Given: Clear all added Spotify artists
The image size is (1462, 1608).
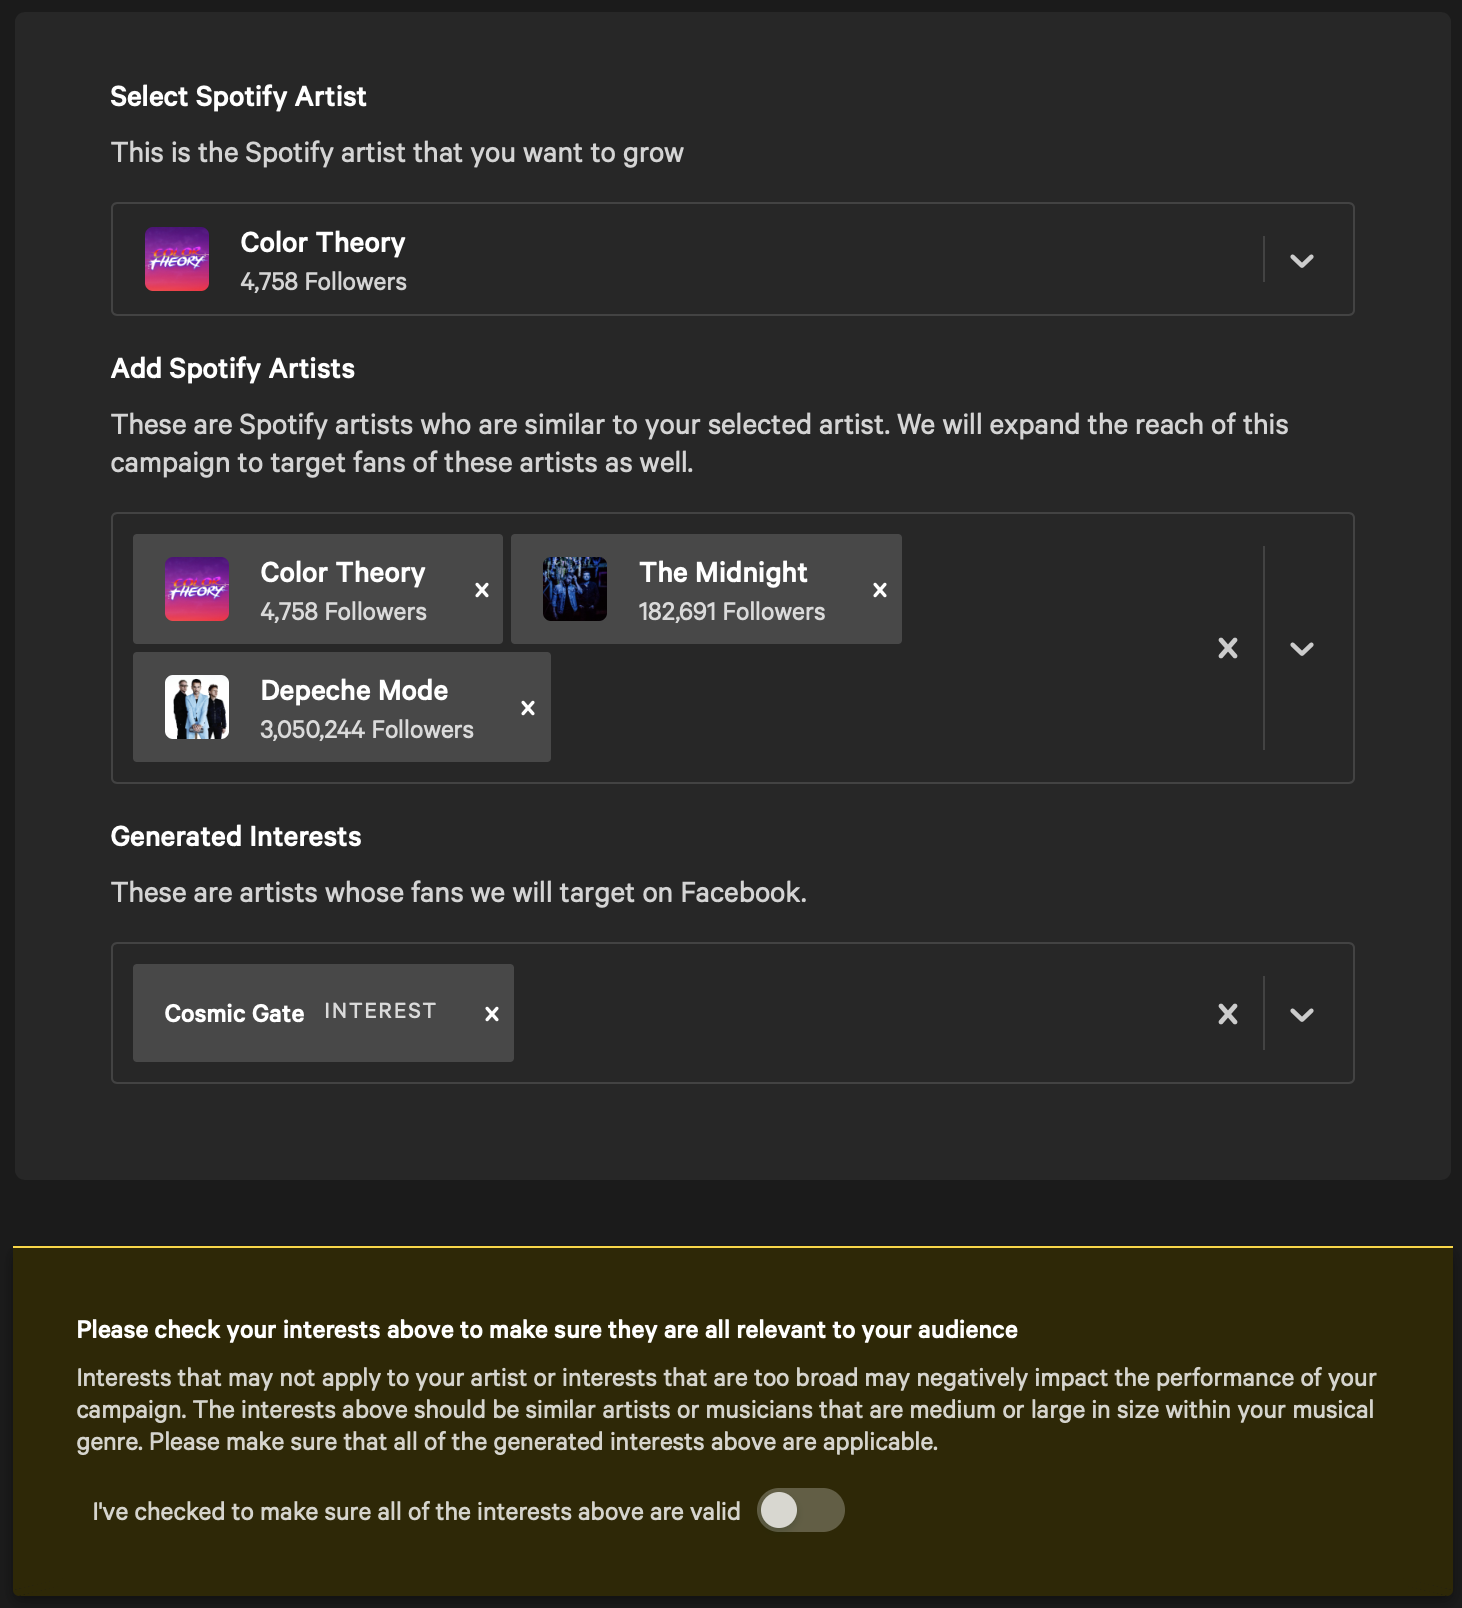Looking at the screenshot, I should 1228,648.
